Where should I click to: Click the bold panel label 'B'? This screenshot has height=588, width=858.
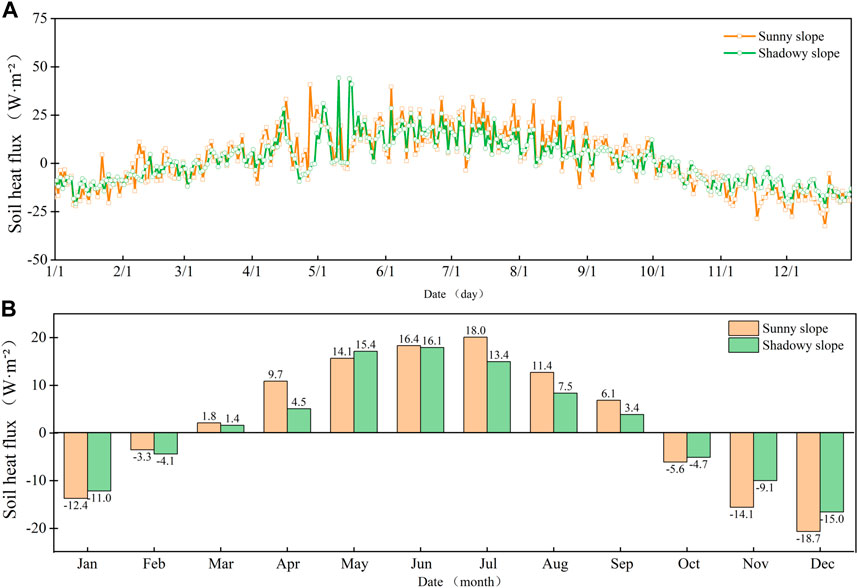tap(9, 309)
